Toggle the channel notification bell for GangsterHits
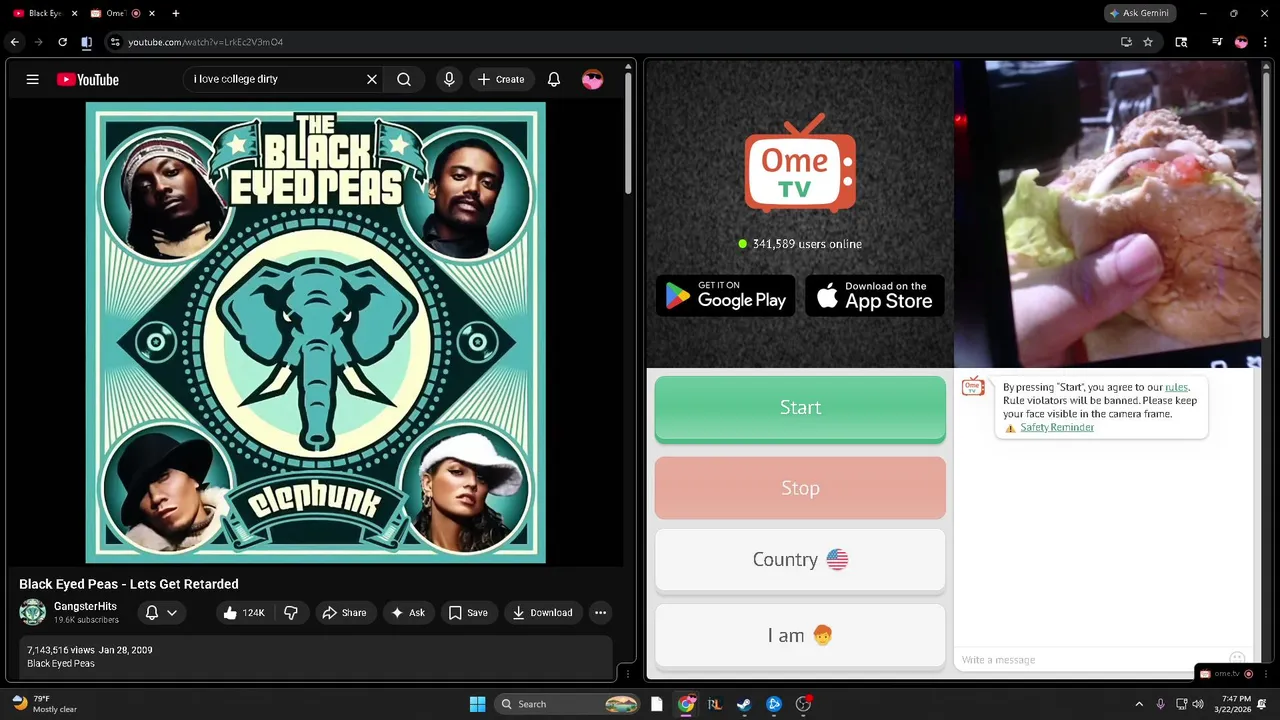Viewport: 1280px width, 720px height. point(152,612)
